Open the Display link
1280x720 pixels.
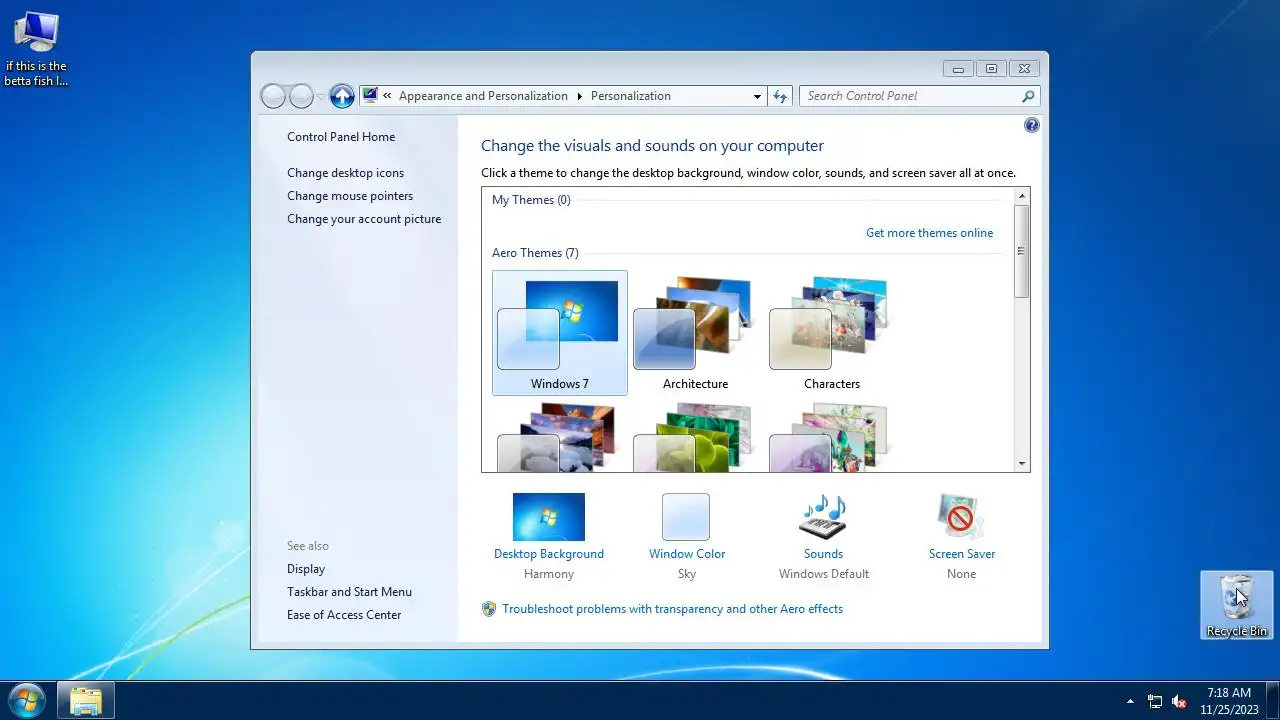point(306,569)
